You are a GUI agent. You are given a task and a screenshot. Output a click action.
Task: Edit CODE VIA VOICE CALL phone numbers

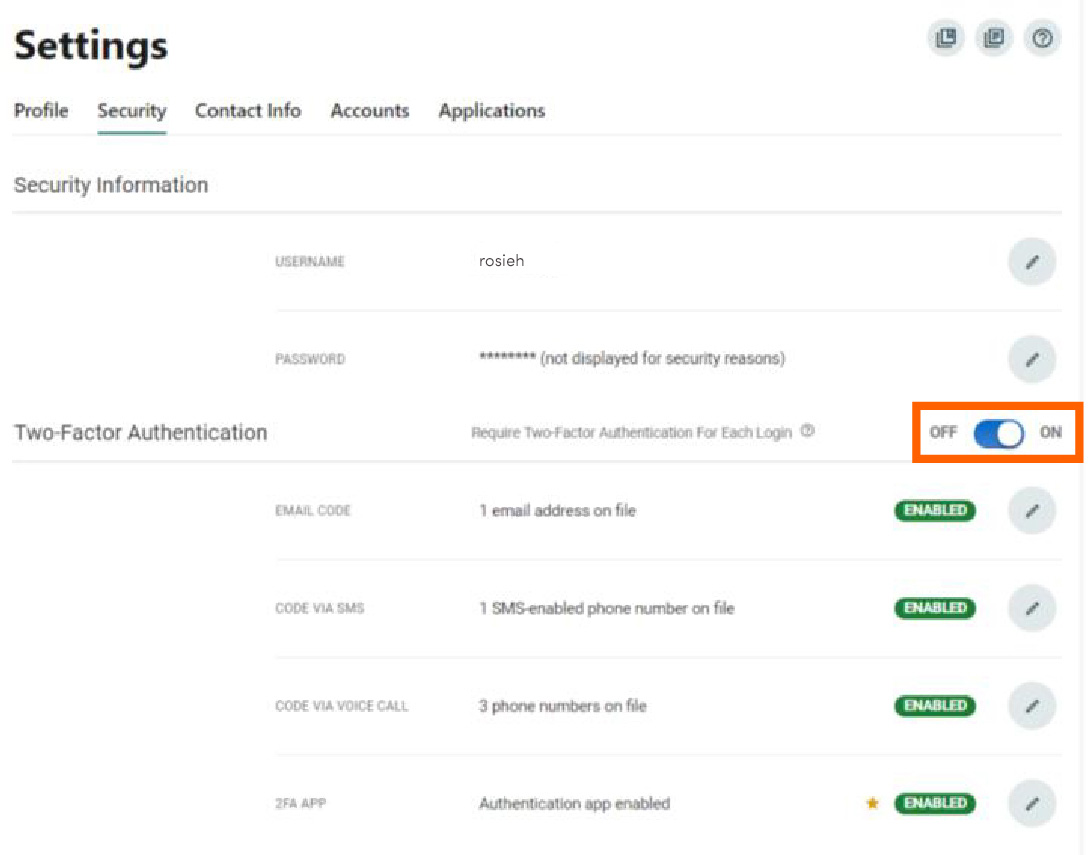click(x=1032, y=706)
